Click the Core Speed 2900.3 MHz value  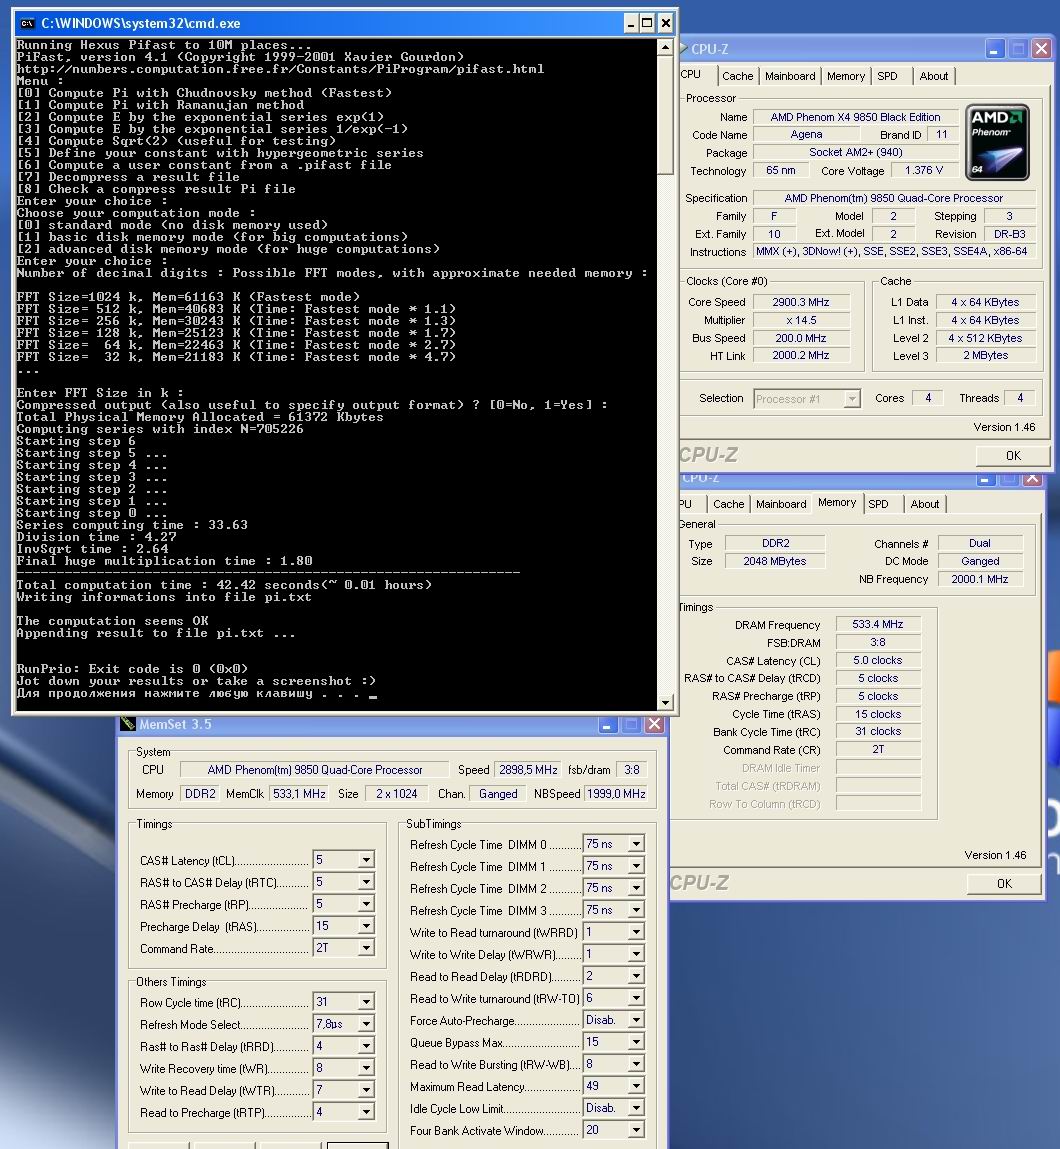pos(801,302)
